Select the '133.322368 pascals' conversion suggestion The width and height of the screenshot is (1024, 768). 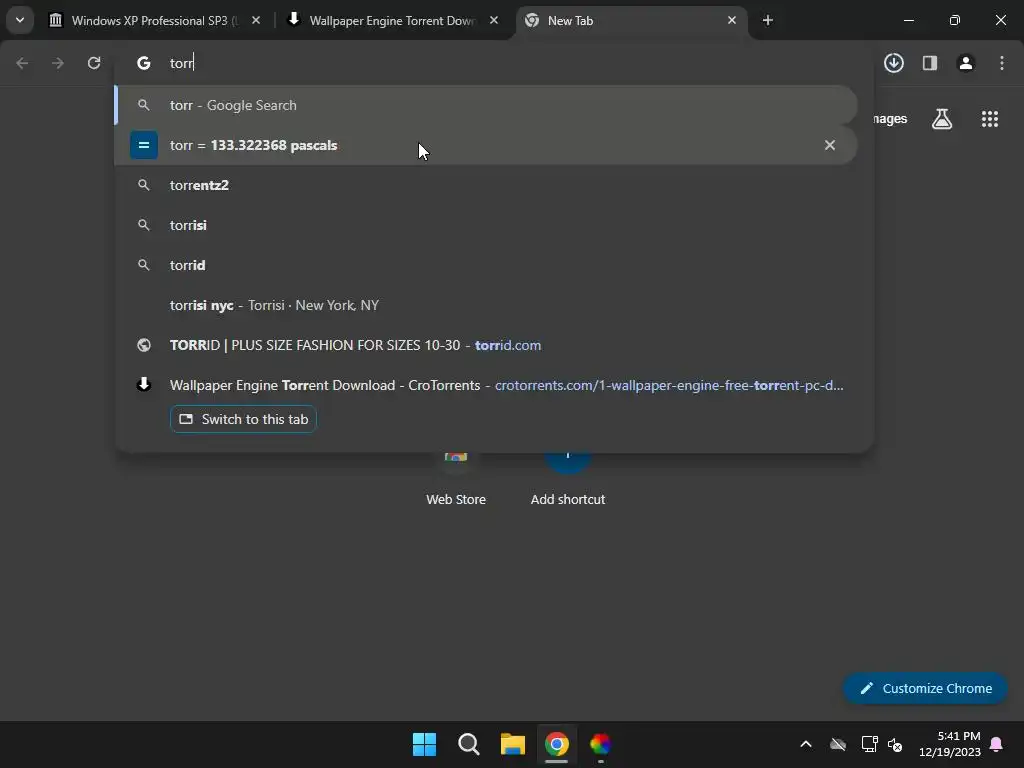[x=486, y=145]
